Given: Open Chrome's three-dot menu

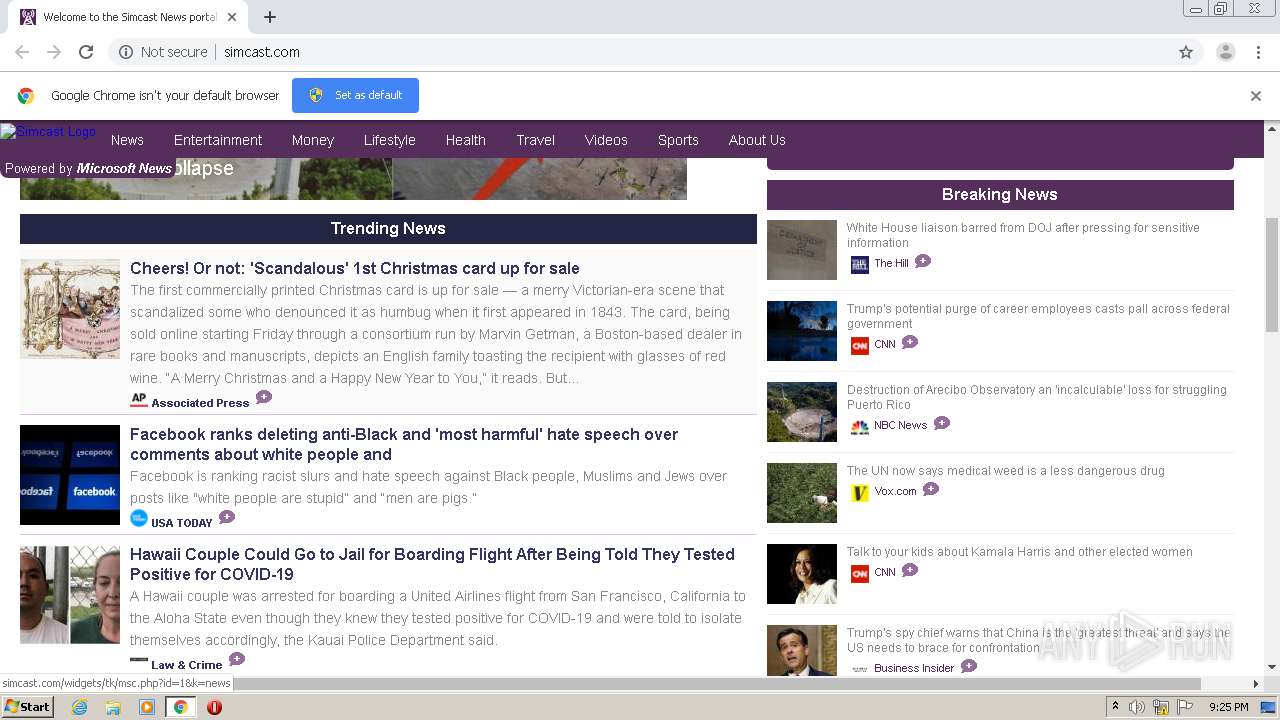Looking at the screenshot, I should [1258, 52].
